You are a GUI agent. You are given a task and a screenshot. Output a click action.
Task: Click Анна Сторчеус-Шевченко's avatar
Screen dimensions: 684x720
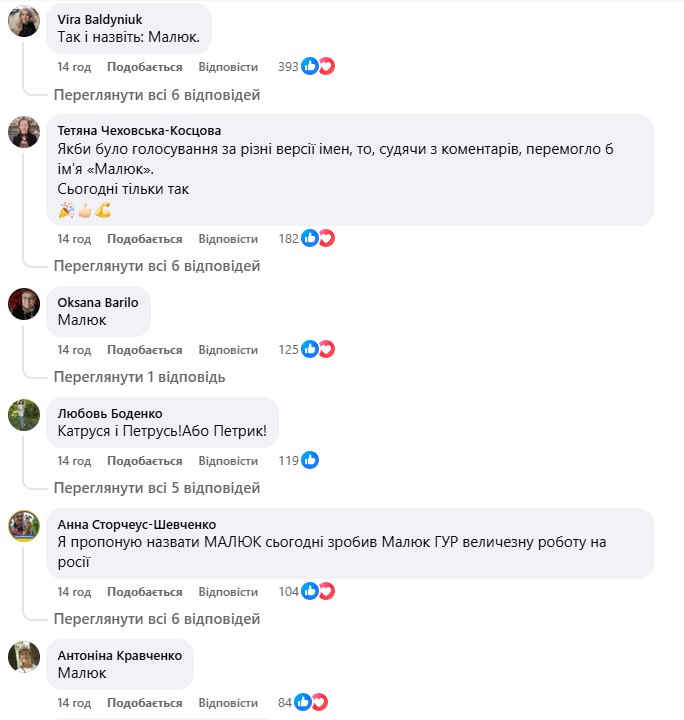point(24,524)
